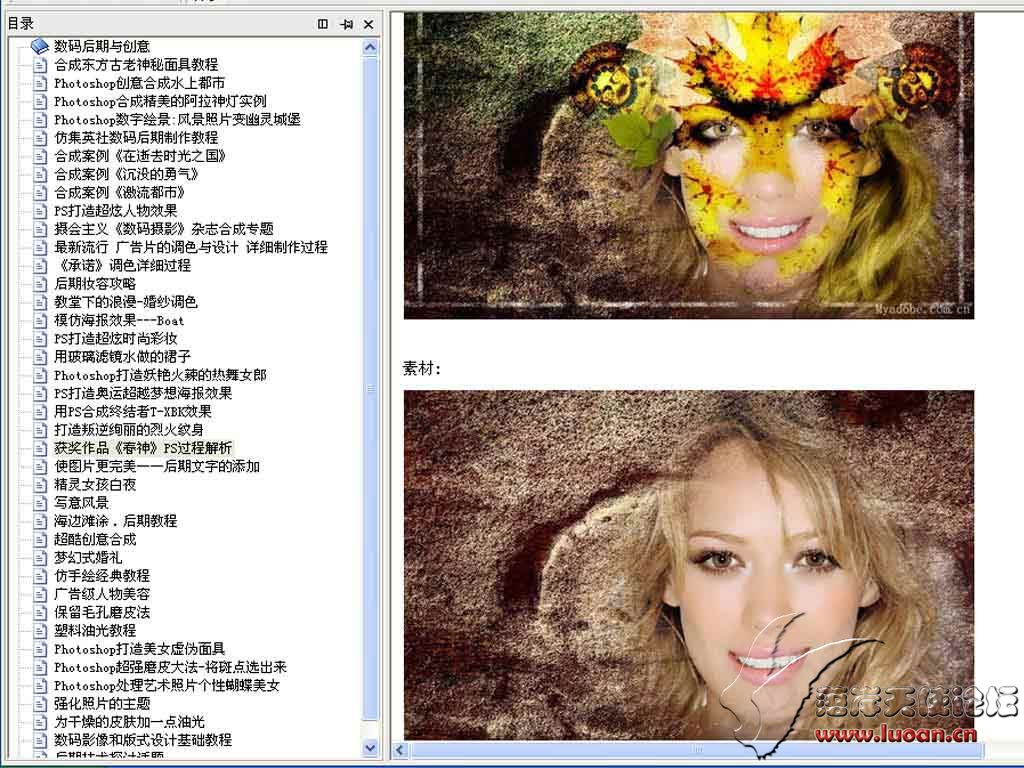Select Photoshop超强磨皮大法-将斑点选出来

[x=170, y=667]
